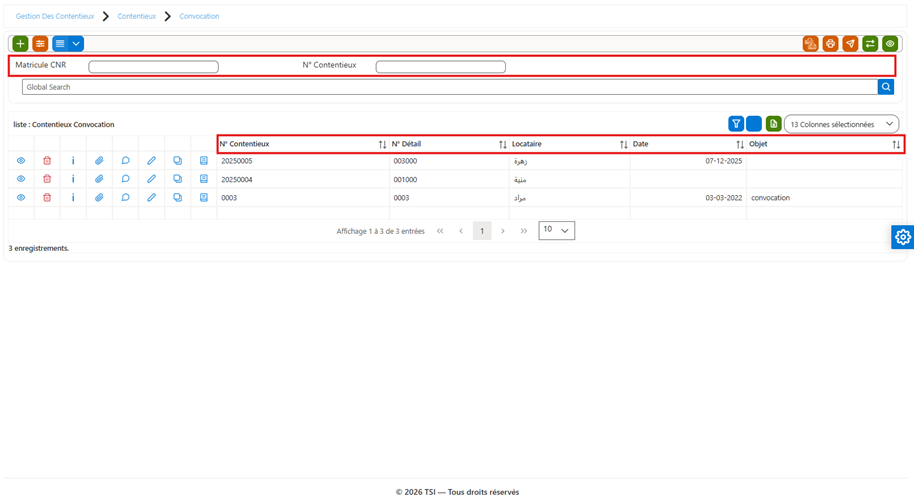Open comment bubble for row 20250004

tap(125, 179)
